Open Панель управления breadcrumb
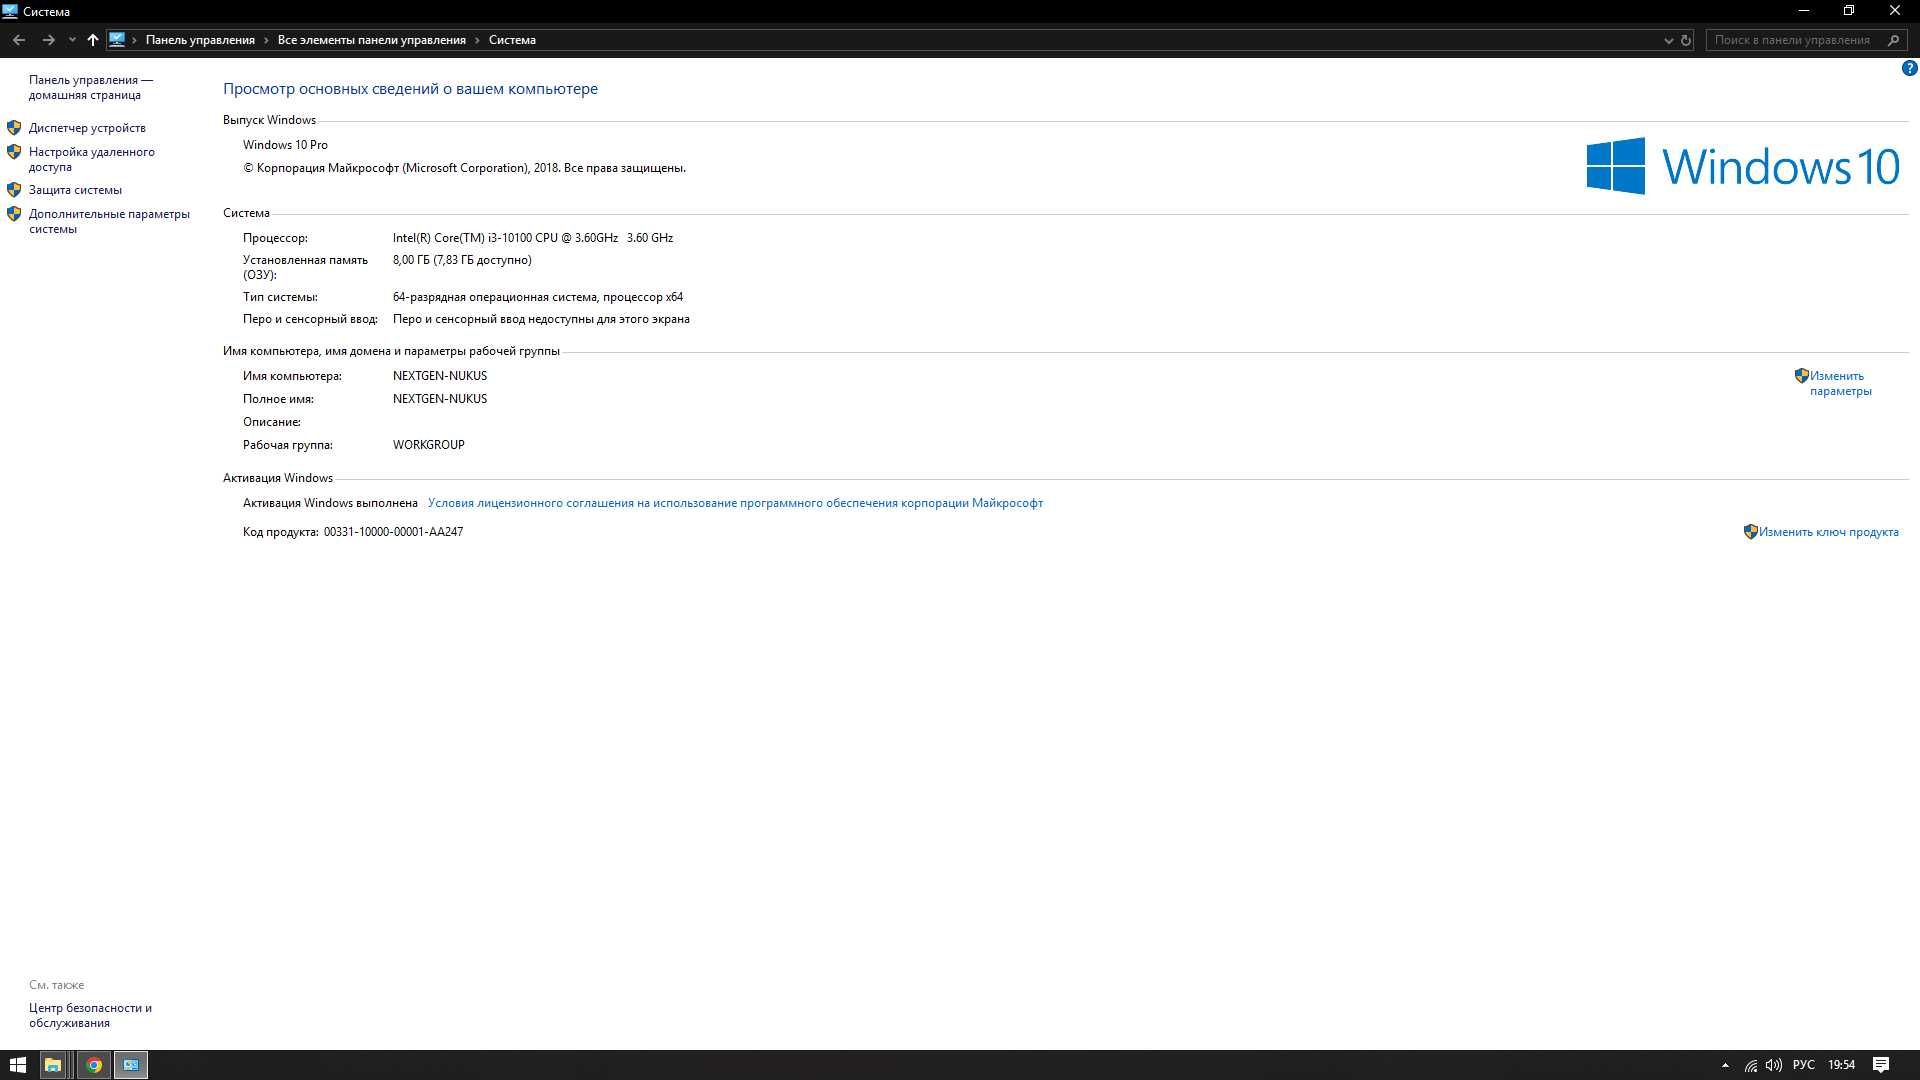The height and width of the screenshot is (1080, 1920). [x=200, y=40]
